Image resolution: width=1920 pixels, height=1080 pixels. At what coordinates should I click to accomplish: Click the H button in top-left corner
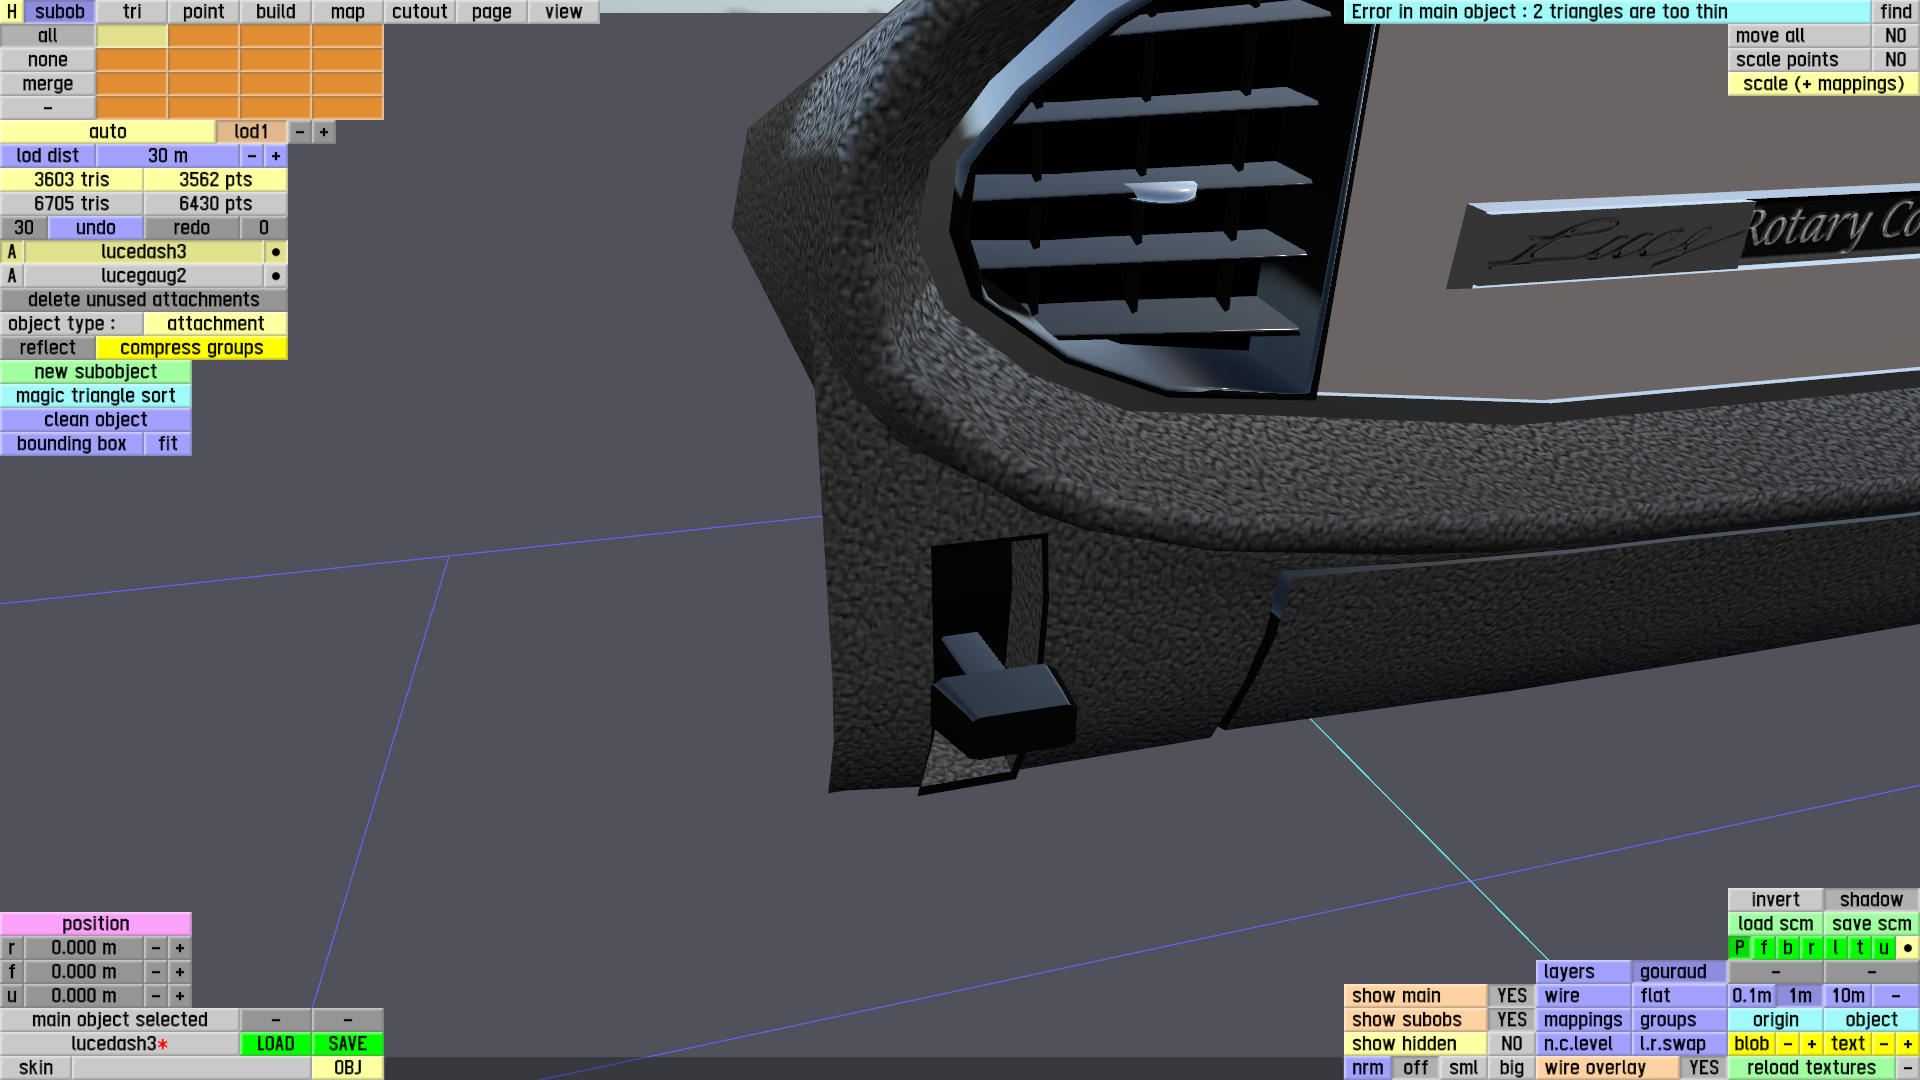coord(11,12)
